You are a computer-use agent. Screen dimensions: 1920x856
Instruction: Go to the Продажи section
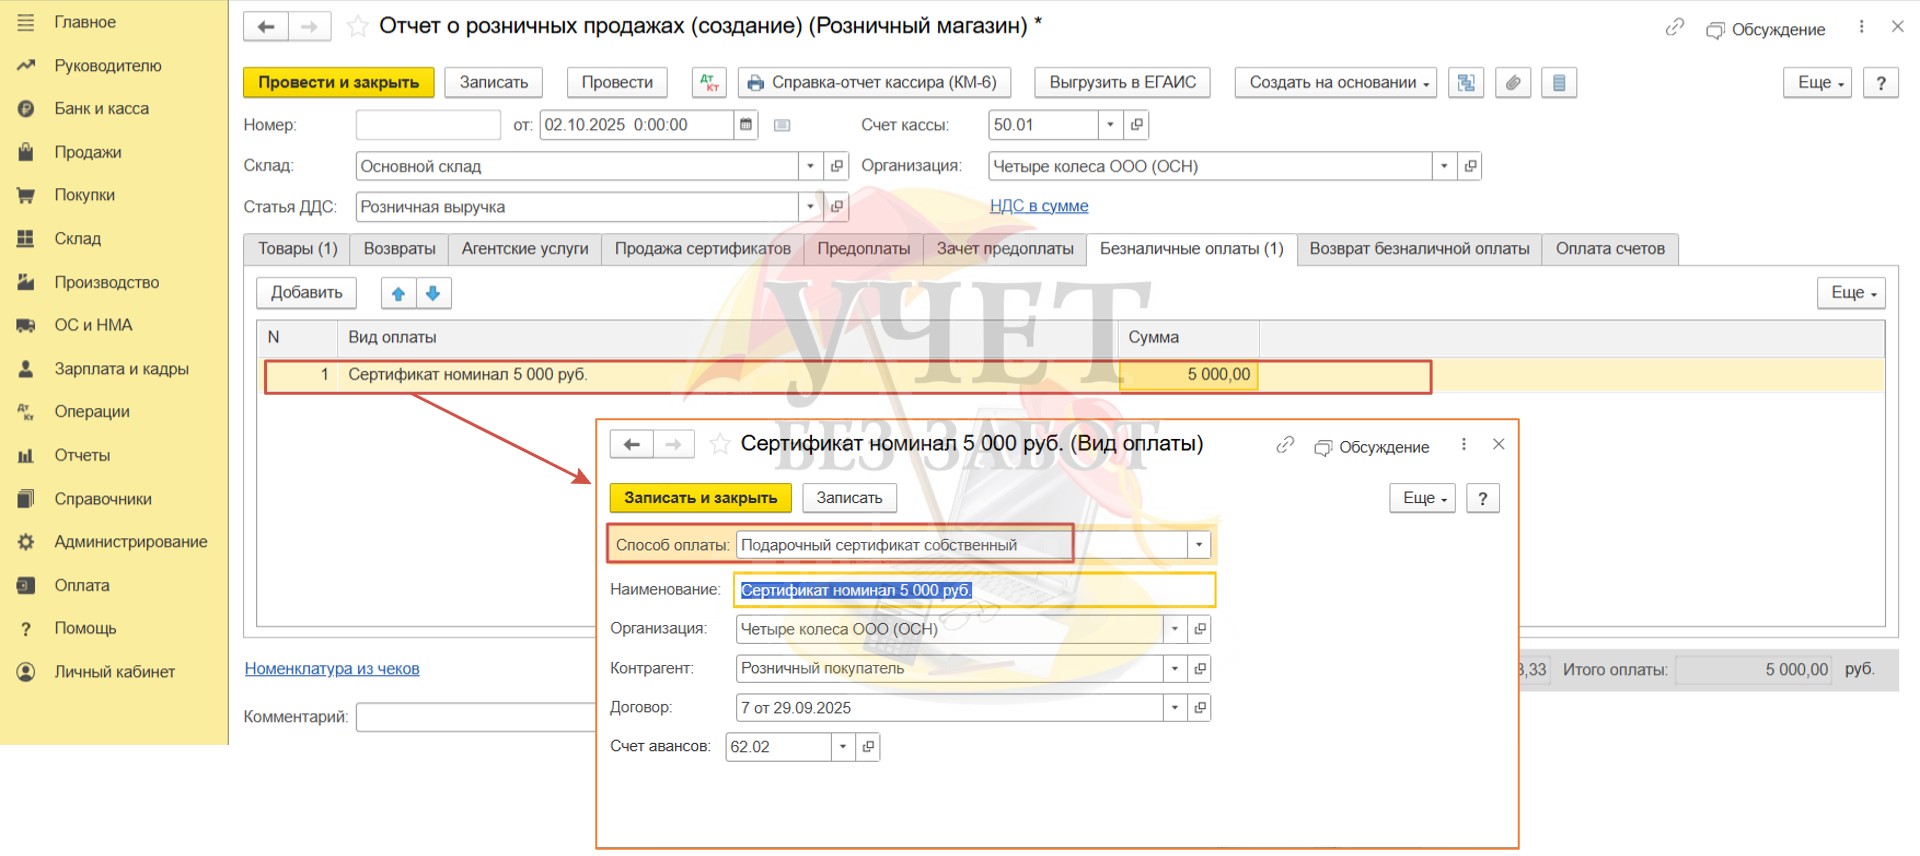pyautogui.click(x=88, y=152)
